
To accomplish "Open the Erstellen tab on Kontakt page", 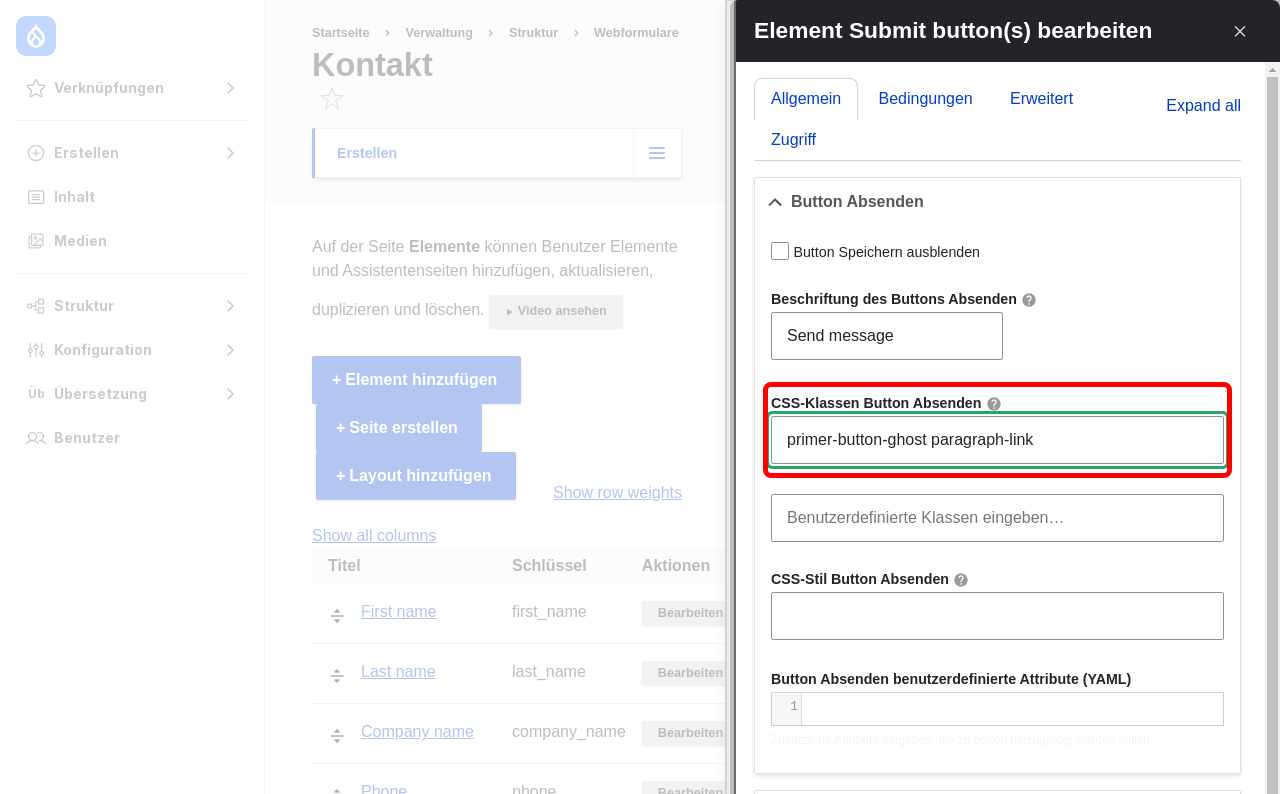I will (367, 153).
